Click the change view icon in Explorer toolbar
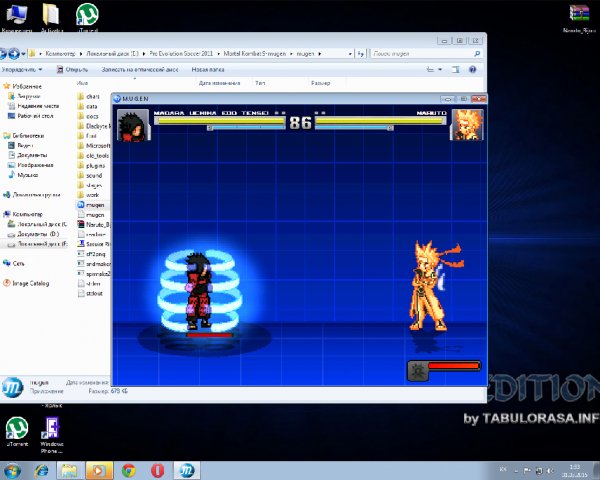Viewport: 600px width, 480px height. (430, 70)
